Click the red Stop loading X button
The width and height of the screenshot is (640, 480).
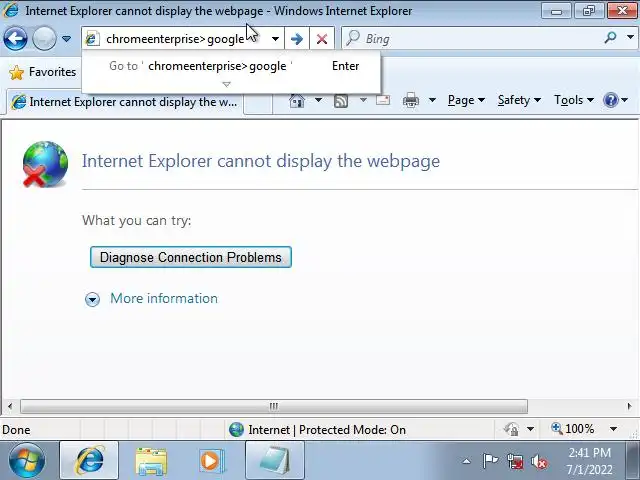pos(322,39)
